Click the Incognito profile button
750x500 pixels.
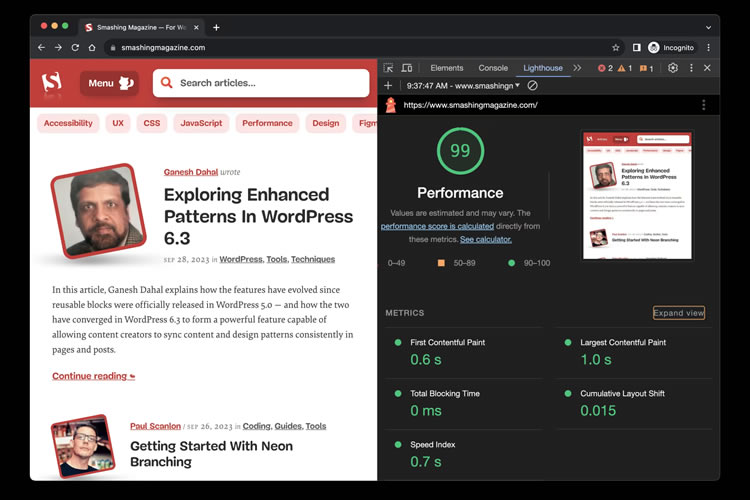[671, 47]
